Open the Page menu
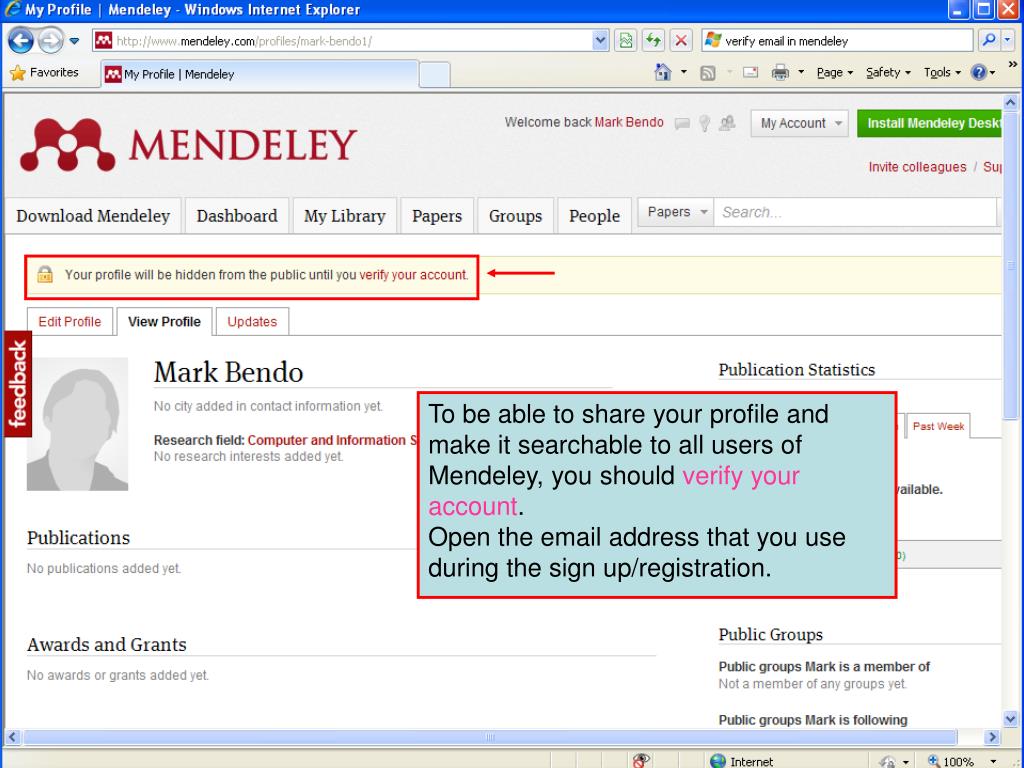This screenshot has width=1024, height=768. click(x=835, y=72)
